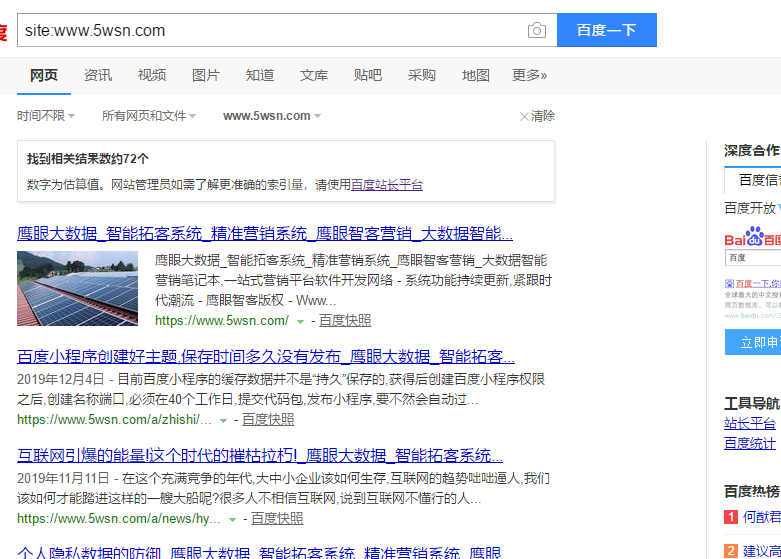Click the https://www.5wsn.com/a/zhishi/... URL
The width and height of the screenshot is (781, 559).
tap(114, 419)
